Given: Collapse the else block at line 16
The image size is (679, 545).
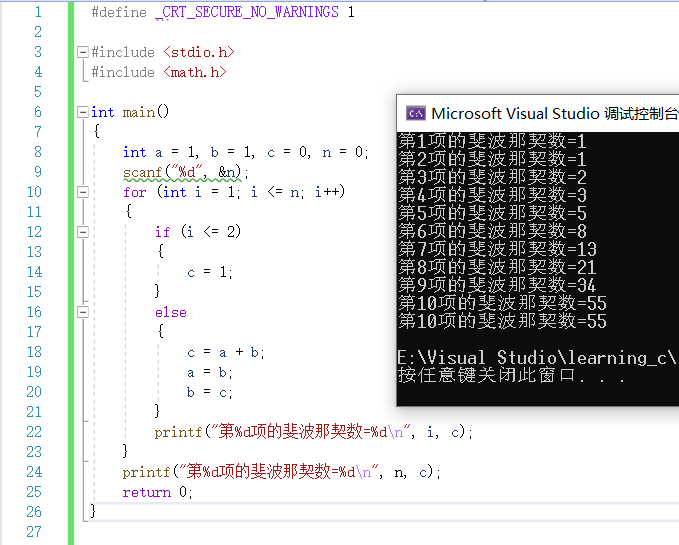Looking at the screenshot, I should [83, 312].
